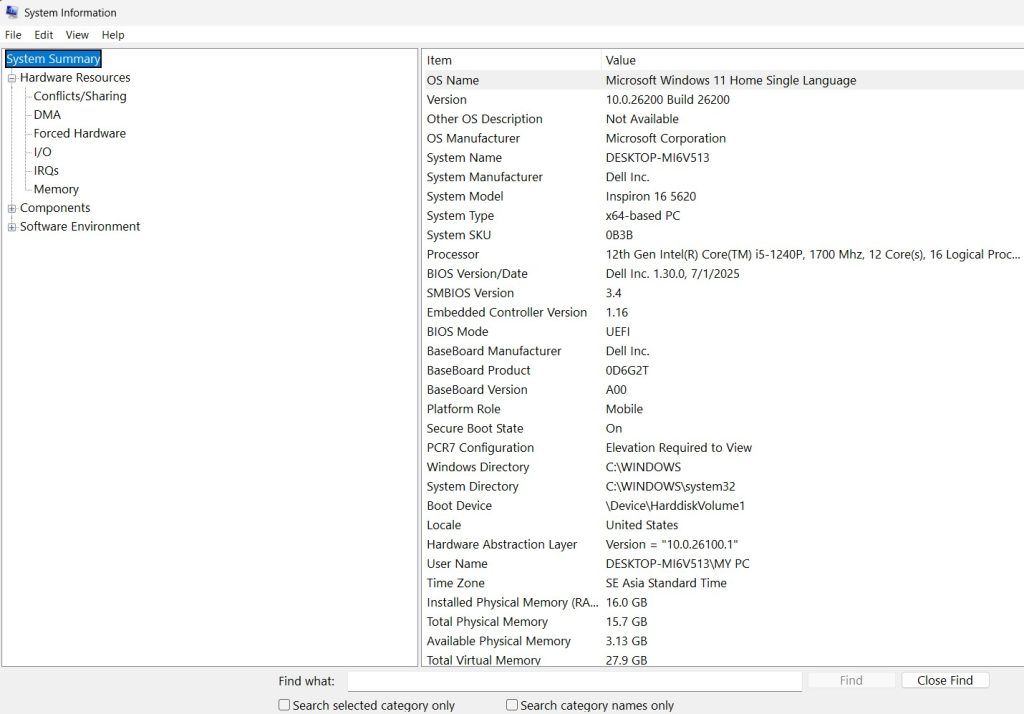Open the View menu

77,35
